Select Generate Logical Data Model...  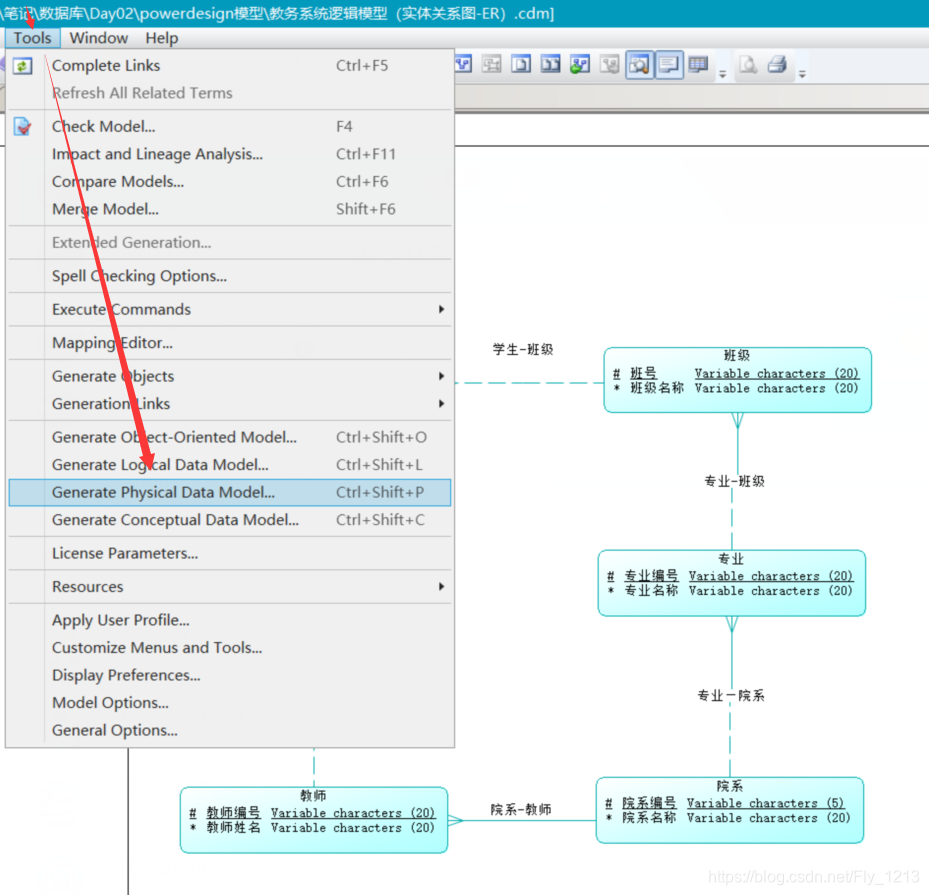point(230,465)
